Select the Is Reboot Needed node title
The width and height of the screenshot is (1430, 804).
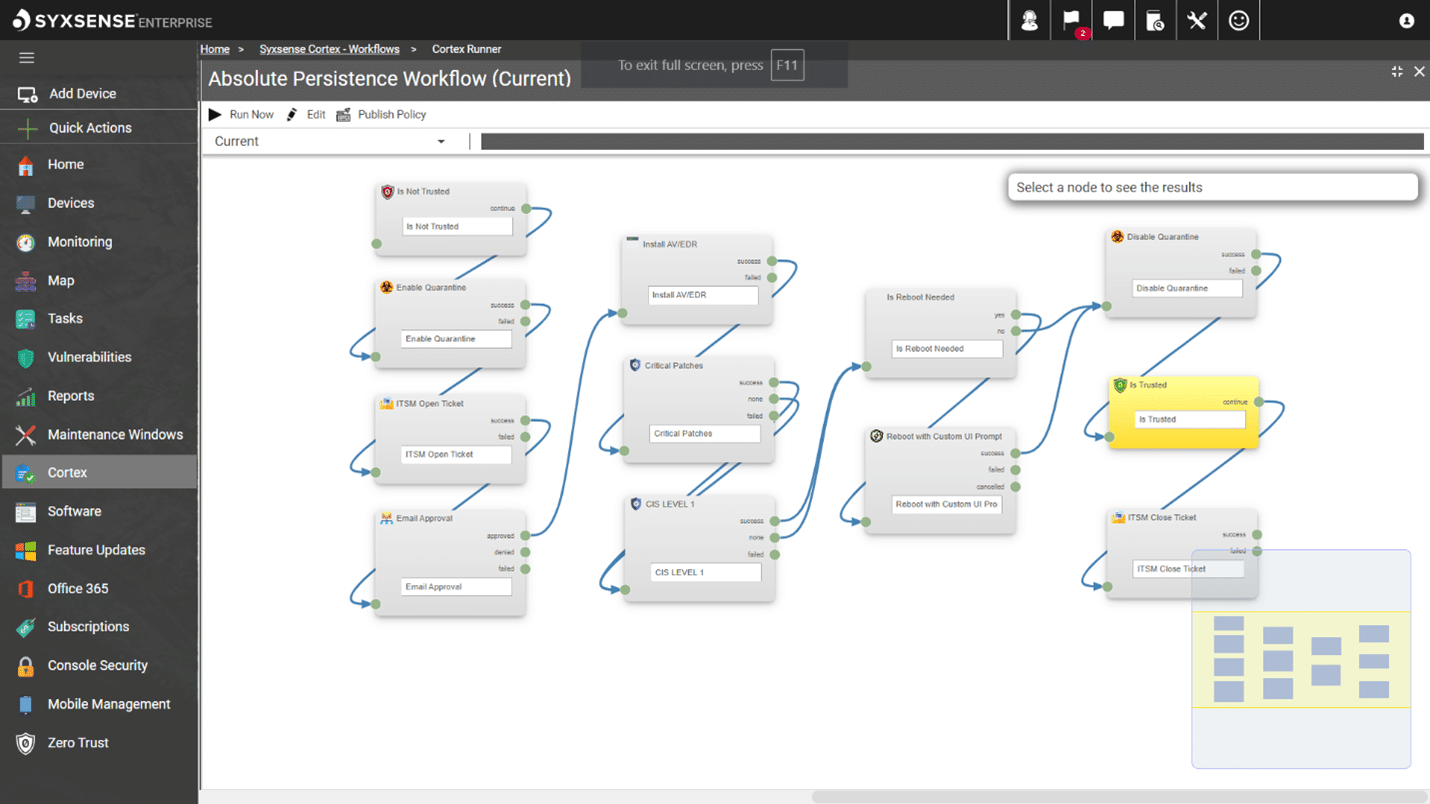[920, 297]
